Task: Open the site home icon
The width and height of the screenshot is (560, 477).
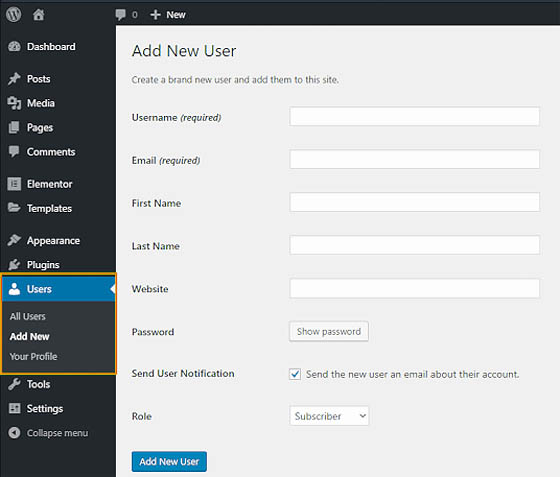Action: 39,15
